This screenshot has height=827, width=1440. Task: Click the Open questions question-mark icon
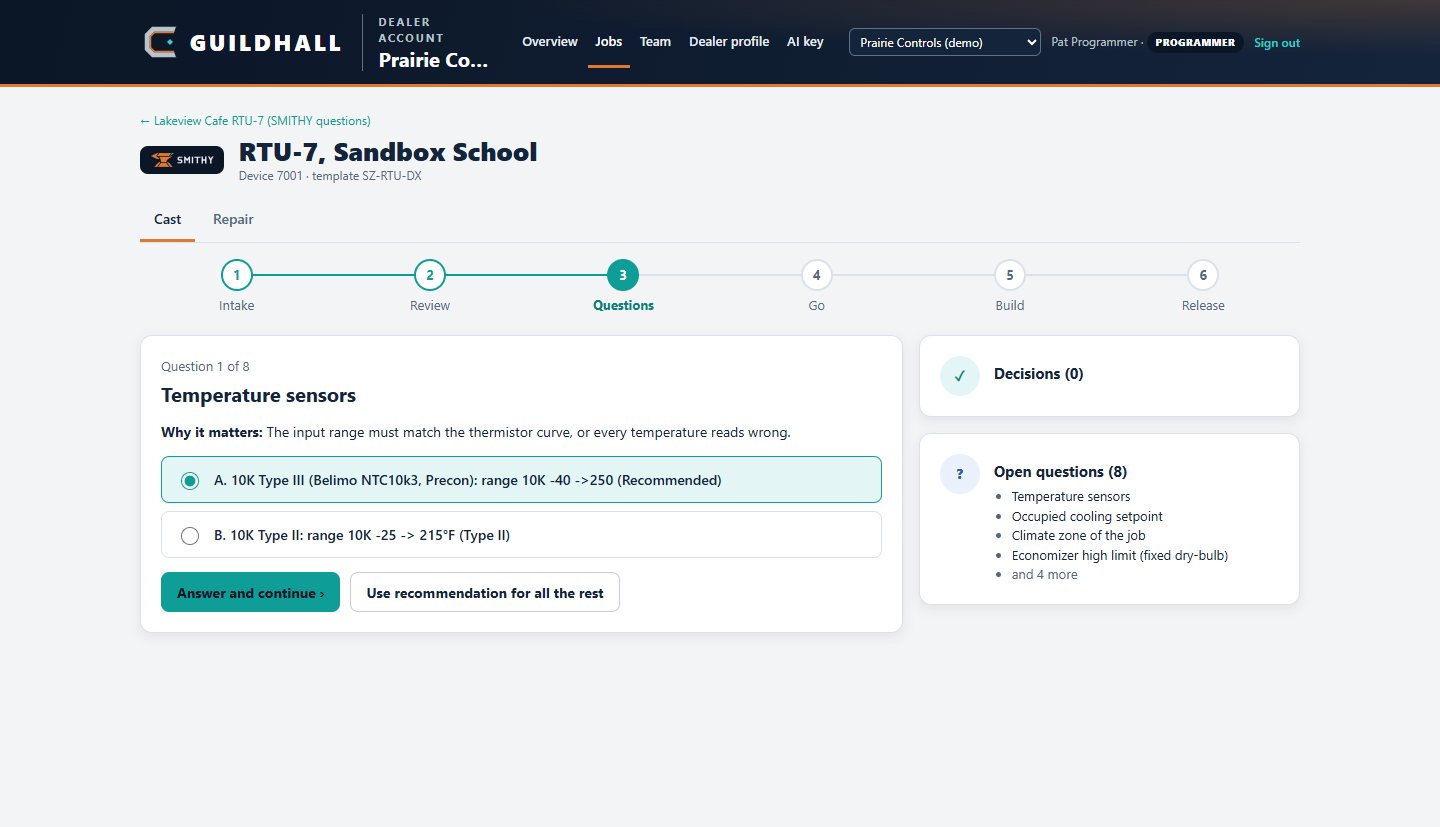(x=960, y=474)
